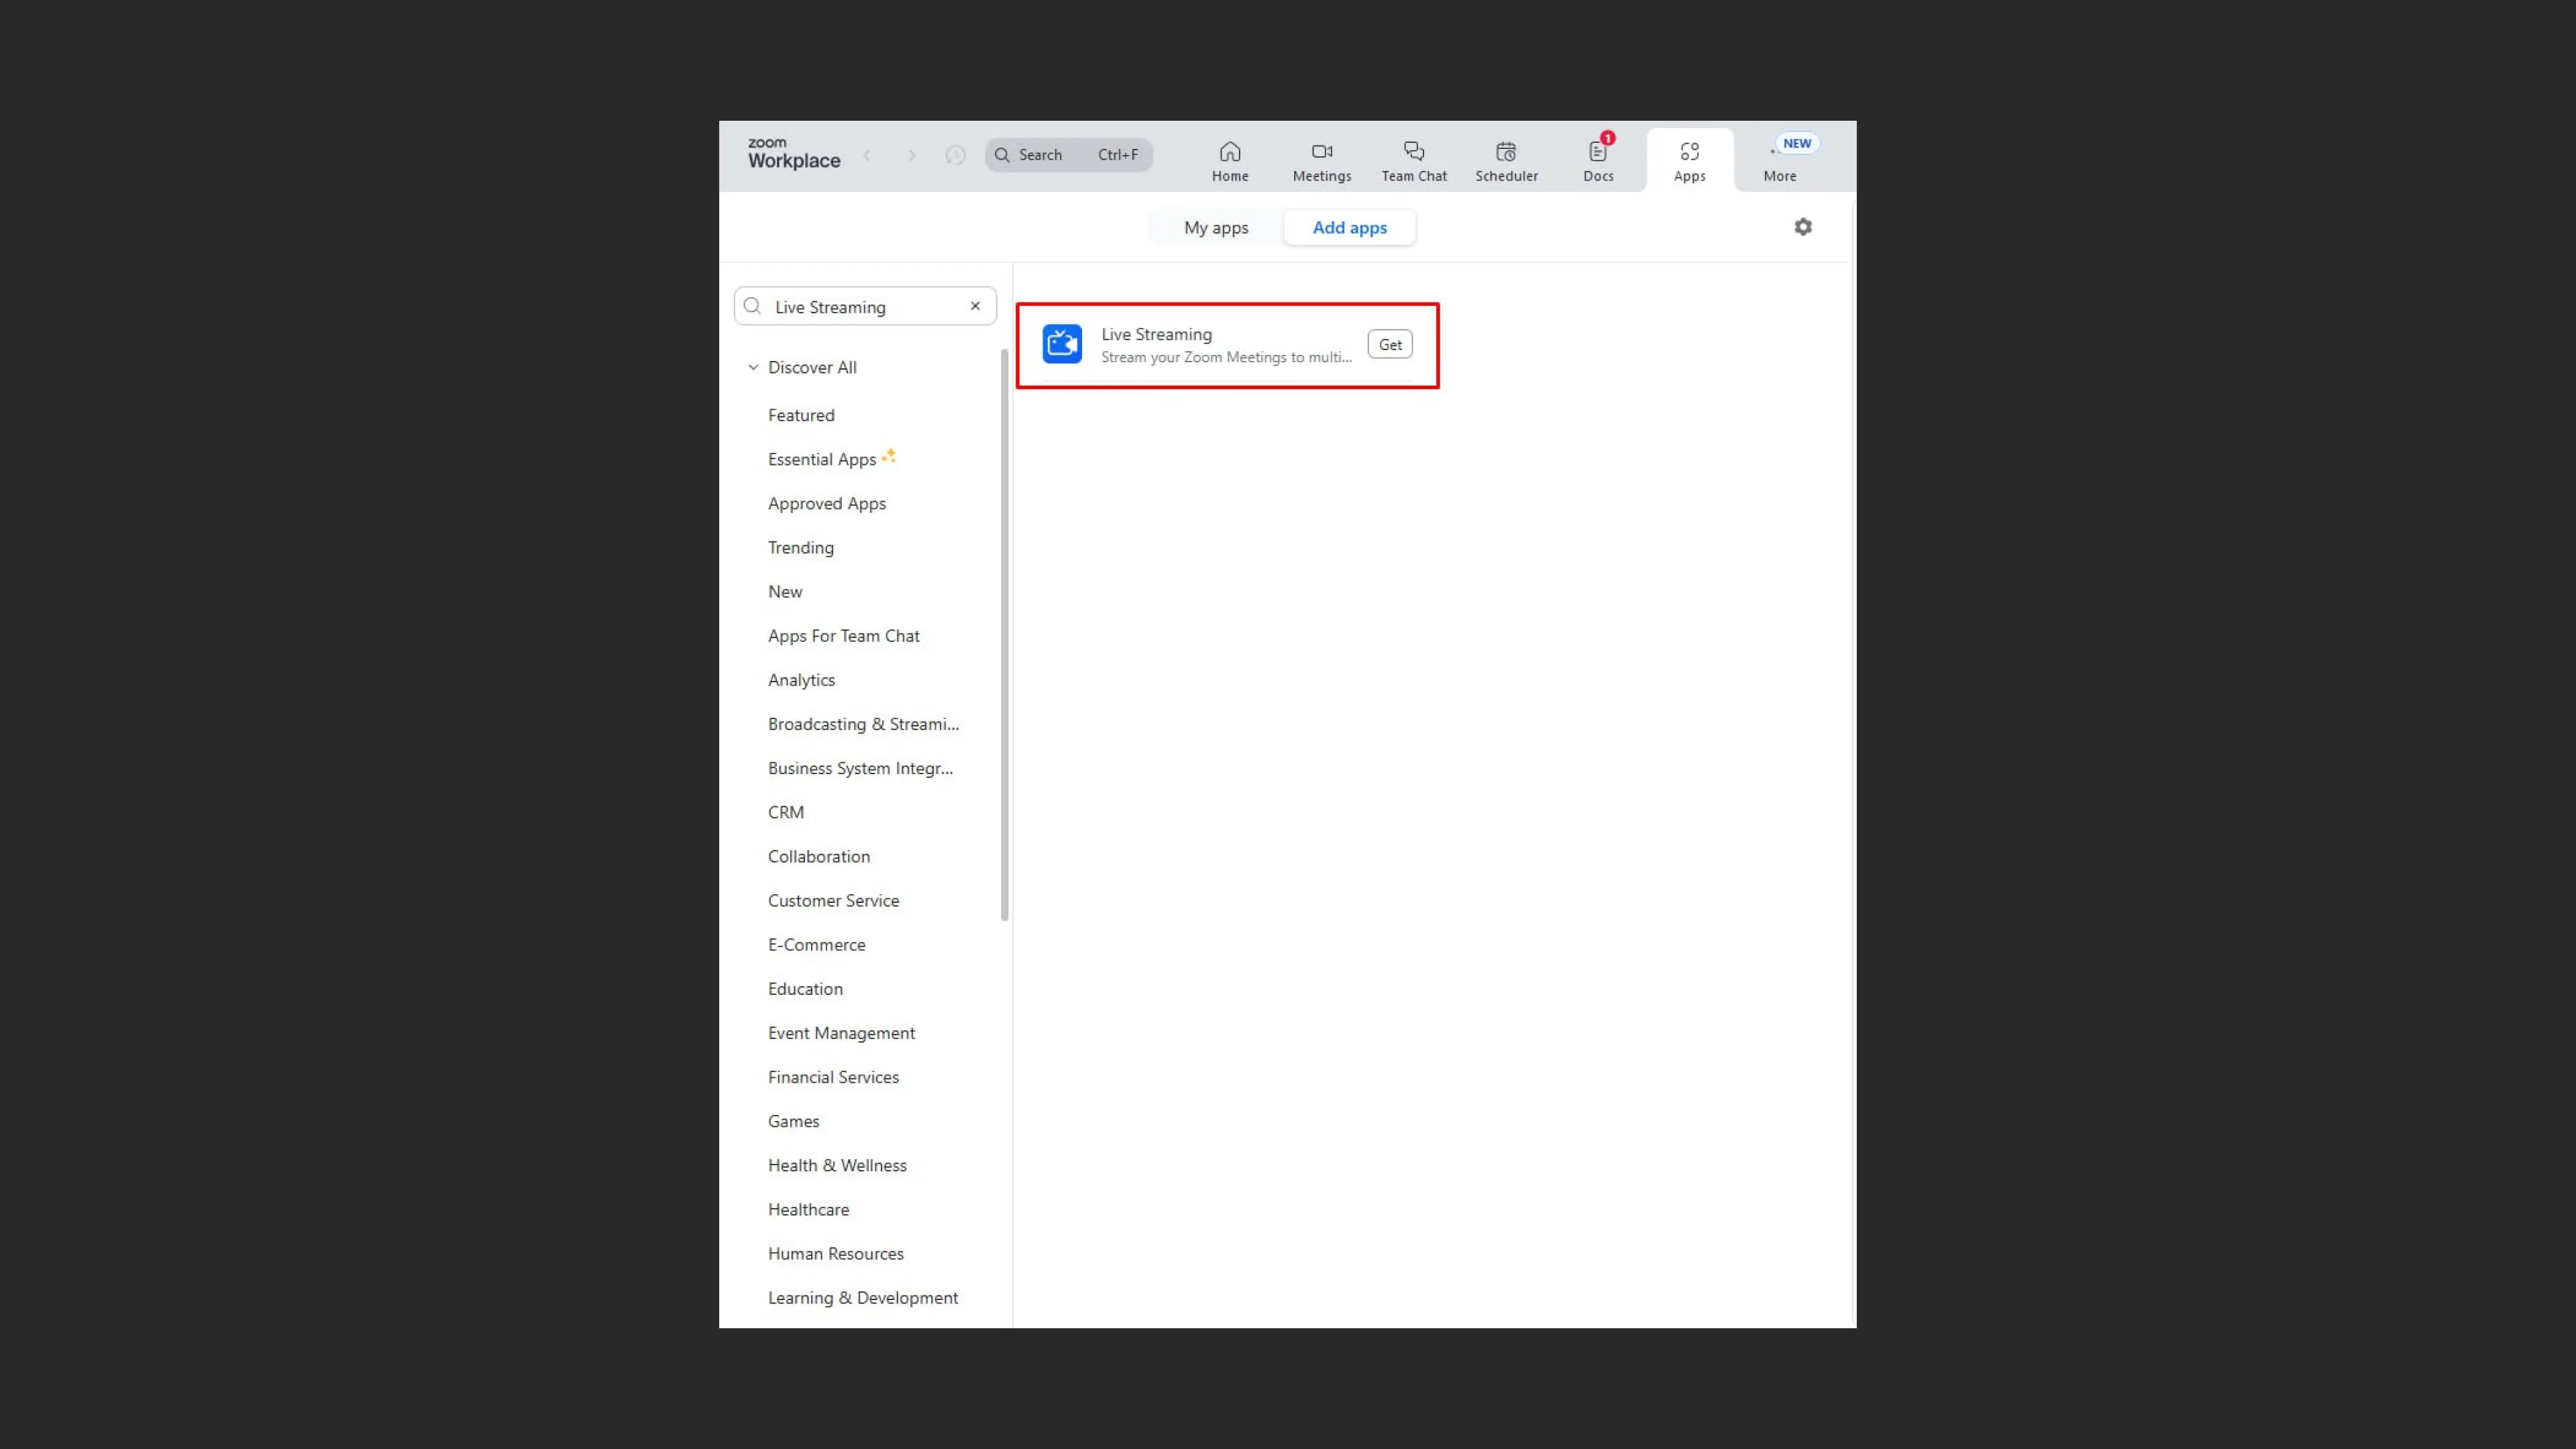Select the Add apps tab
The width and height of the screenshot is (2576, 1449).
[x=1349, y=228]
